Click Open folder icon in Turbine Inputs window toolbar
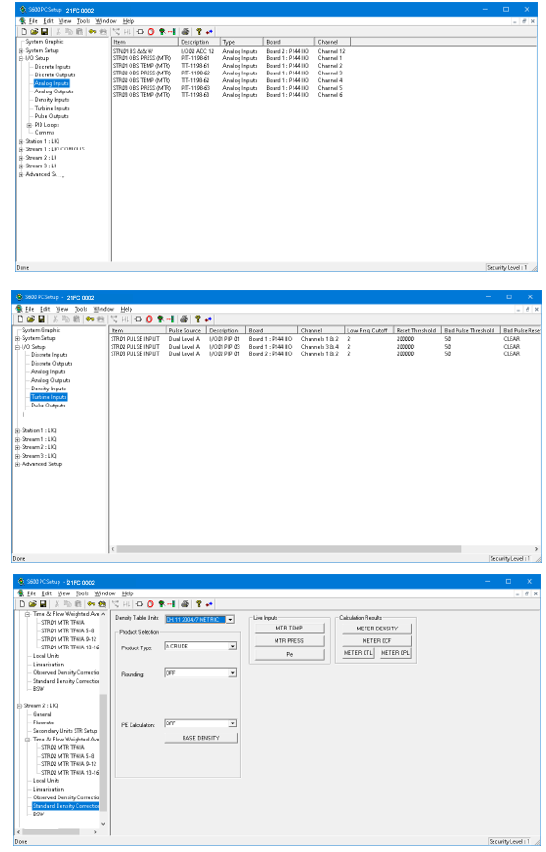This screenshot has height=852, width=546. click(31, 320)
